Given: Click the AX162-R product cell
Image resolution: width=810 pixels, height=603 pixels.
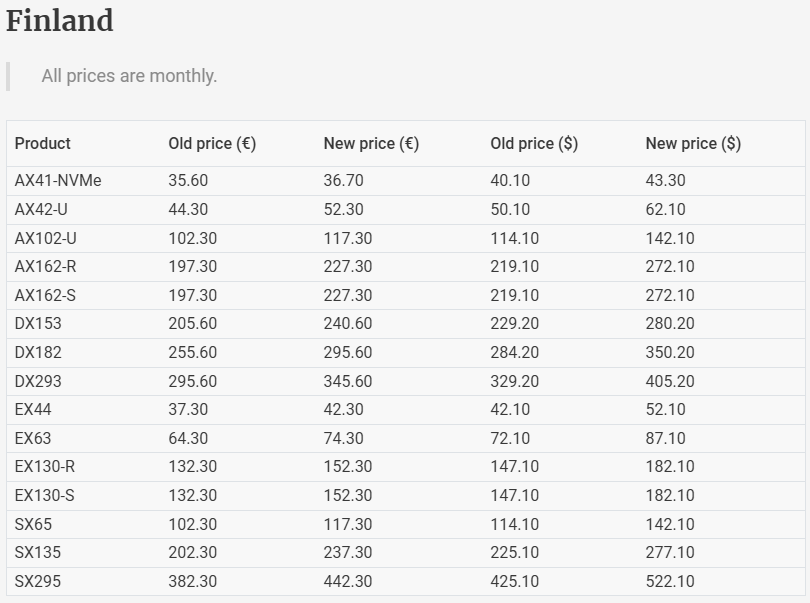Looking at the screenshot, I should coord(46,267).
